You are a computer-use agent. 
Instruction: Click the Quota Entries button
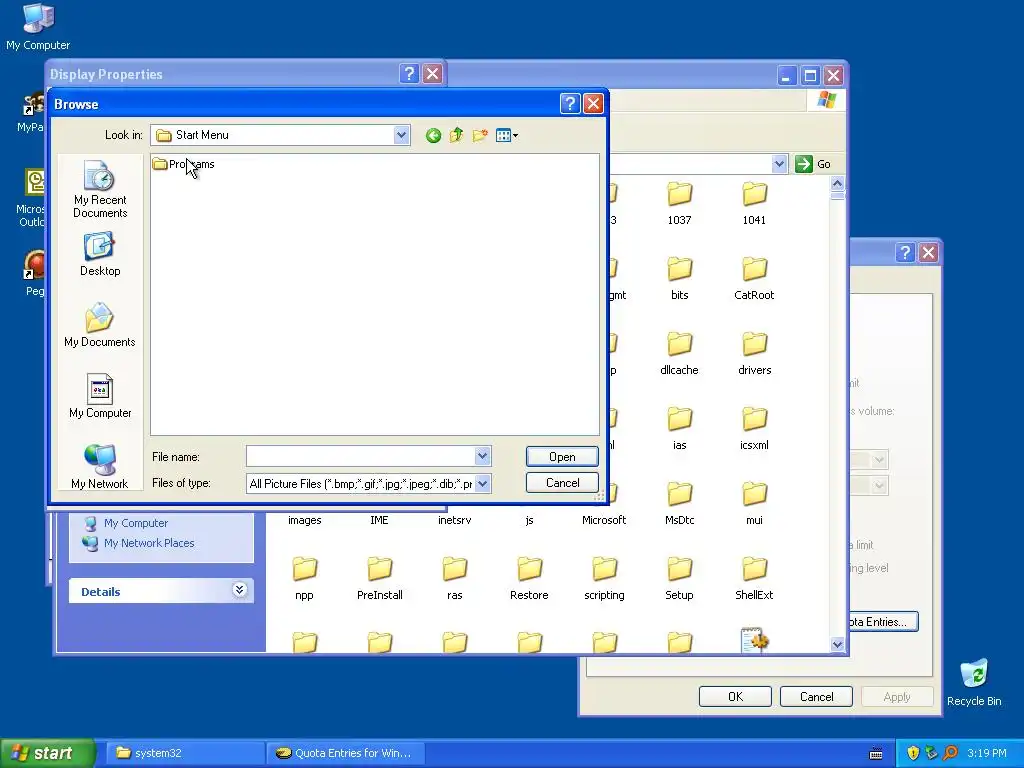coord(884,622)
